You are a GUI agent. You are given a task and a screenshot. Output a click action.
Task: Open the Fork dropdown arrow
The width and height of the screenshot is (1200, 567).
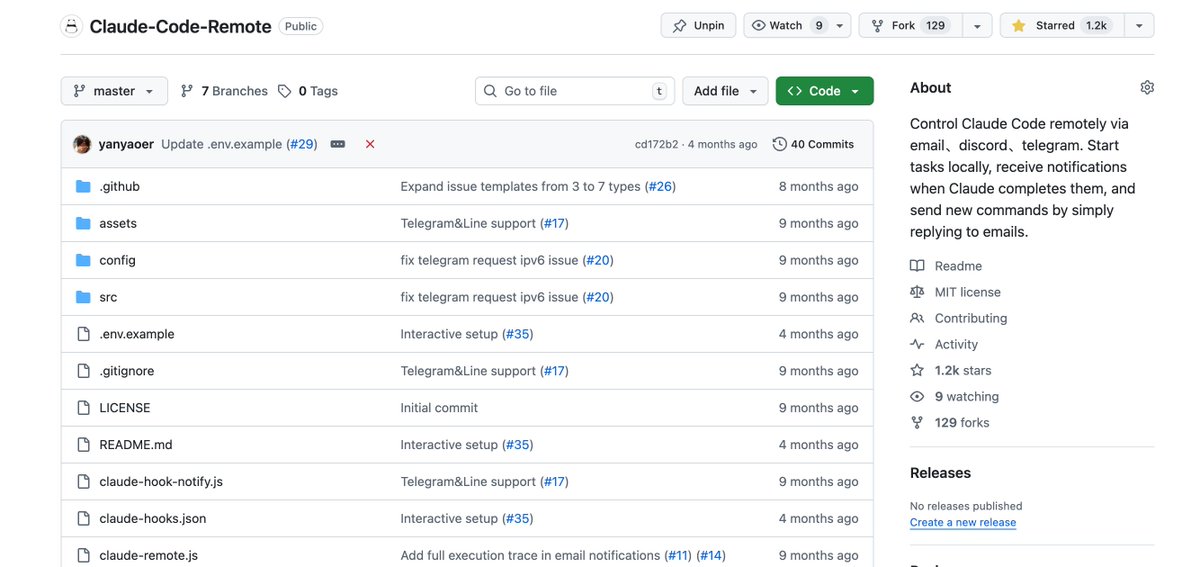[x=978, y=25]
